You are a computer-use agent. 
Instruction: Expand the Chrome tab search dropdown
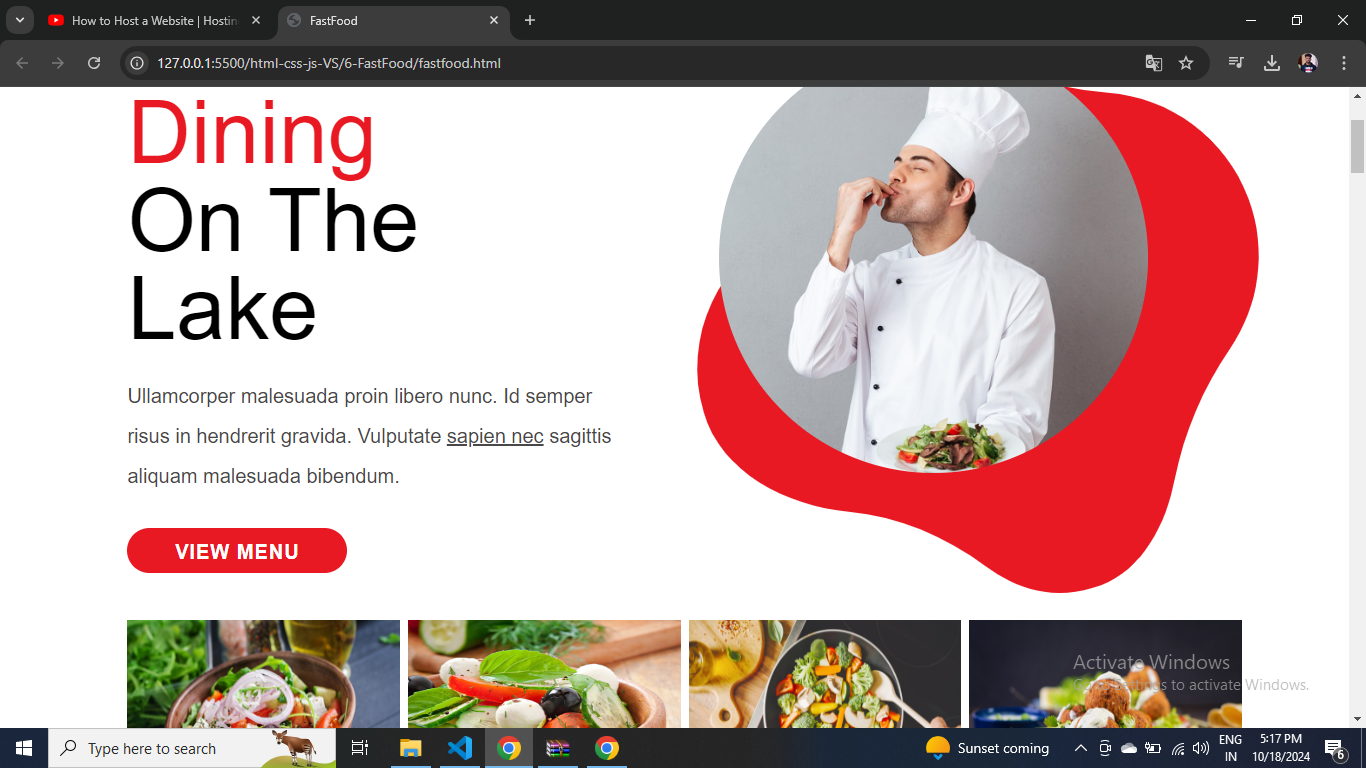coord(19,20)
